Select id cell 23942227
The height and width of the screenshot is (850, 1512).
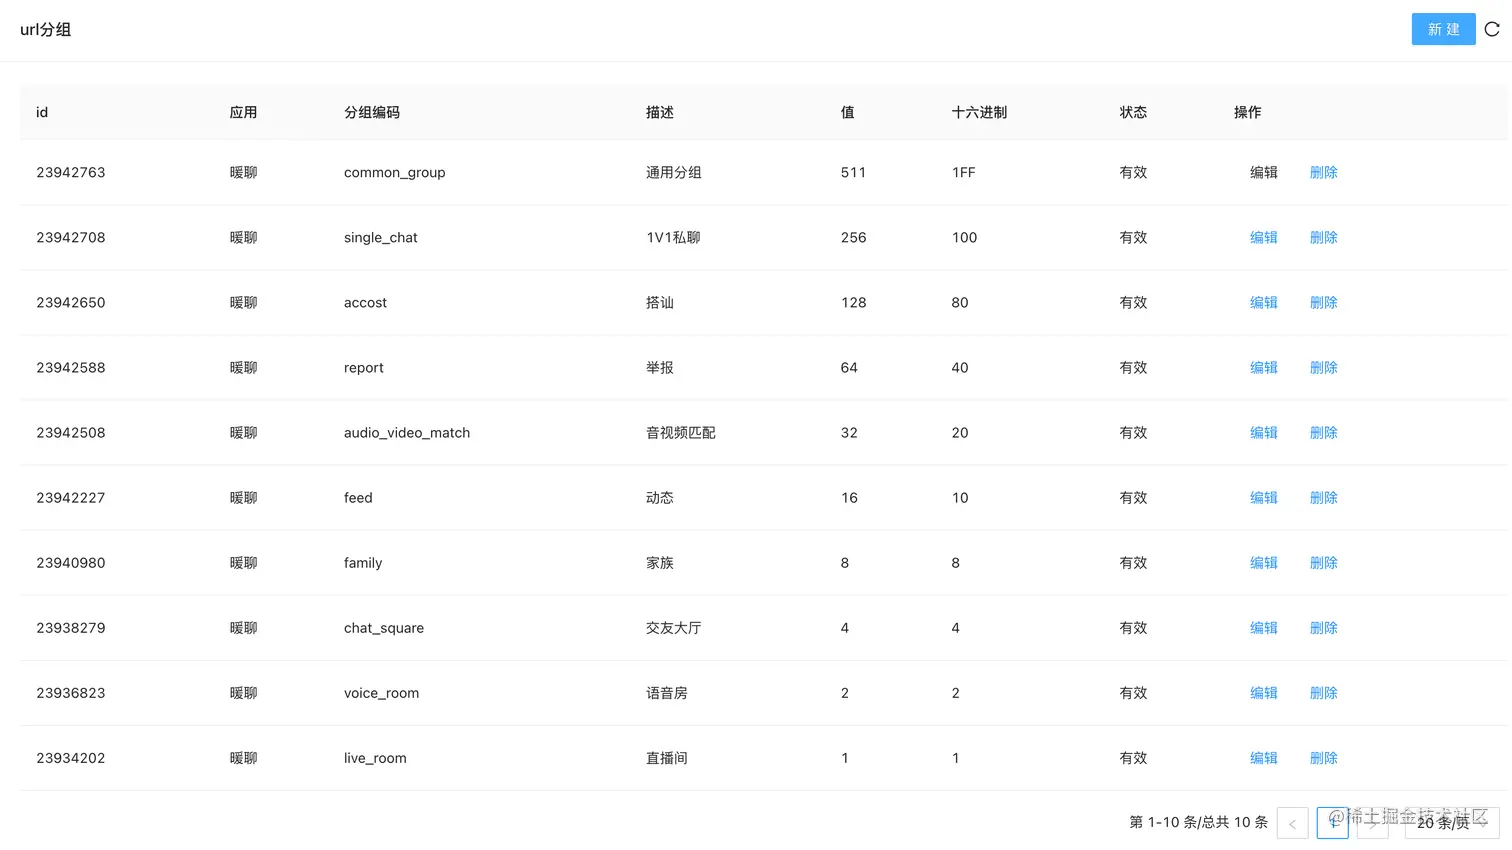coord(71,497)
